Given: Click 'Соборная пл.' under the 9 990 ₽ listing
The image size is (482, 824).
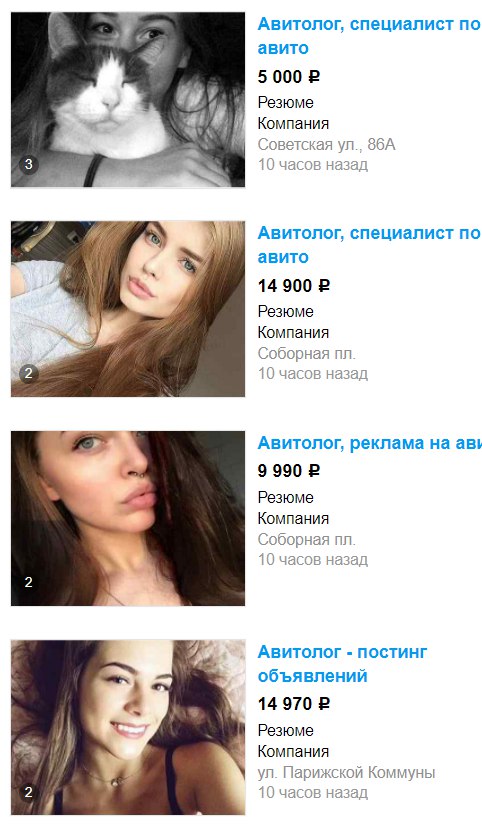Looking at the screenshot, I should (x=306, y=540).
